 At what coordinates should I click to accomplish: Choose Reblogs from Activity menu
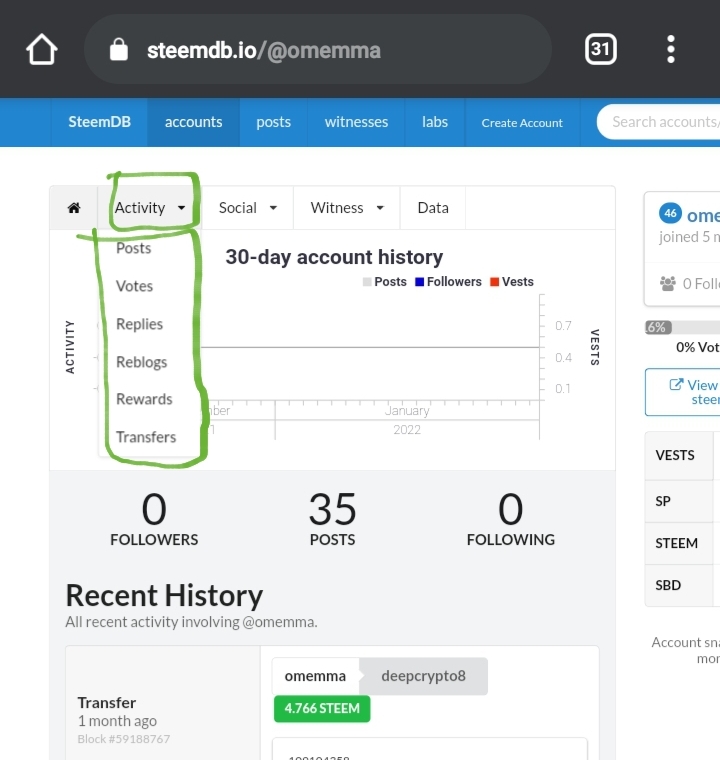click(x=142, y=362)
